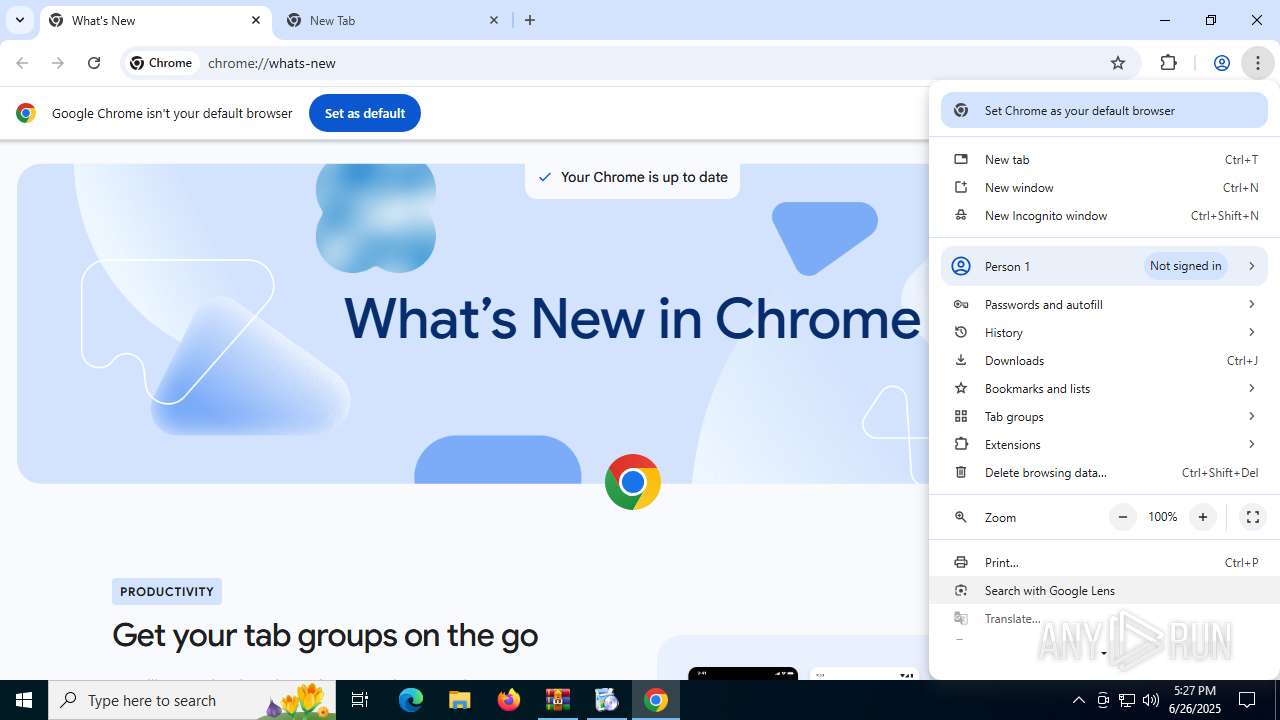Click the Downloads arrow icon
This screenshot has height=720, width=1280.
(x=961, y=361)
